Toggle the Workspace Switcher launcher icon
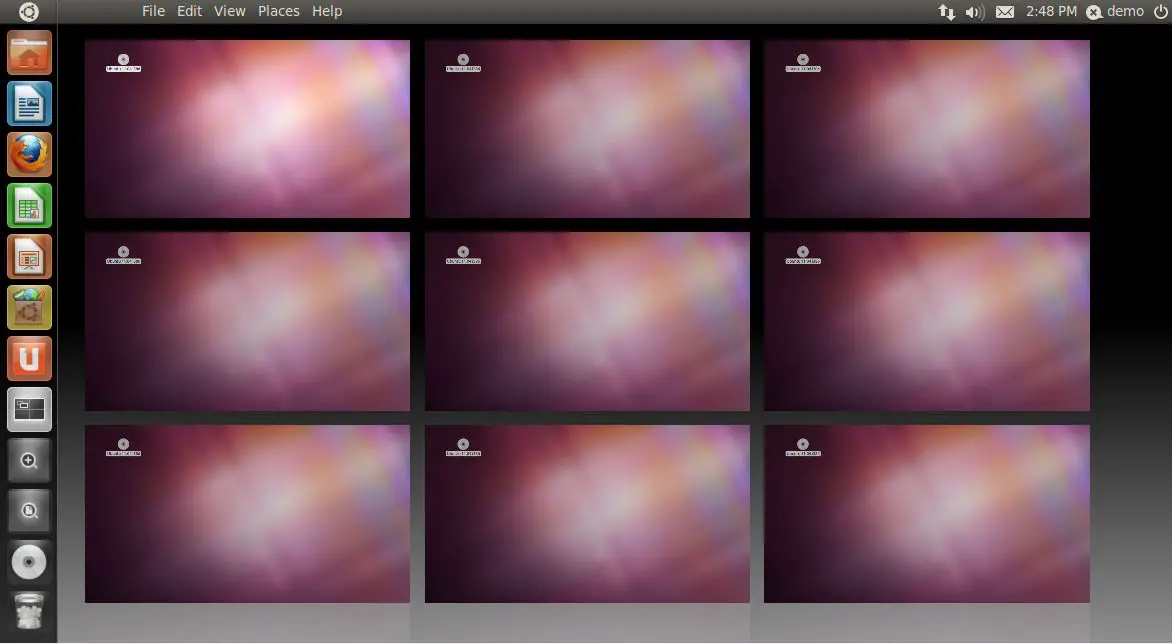This screenshot has height=644, width=1172. tap(29, 410)
